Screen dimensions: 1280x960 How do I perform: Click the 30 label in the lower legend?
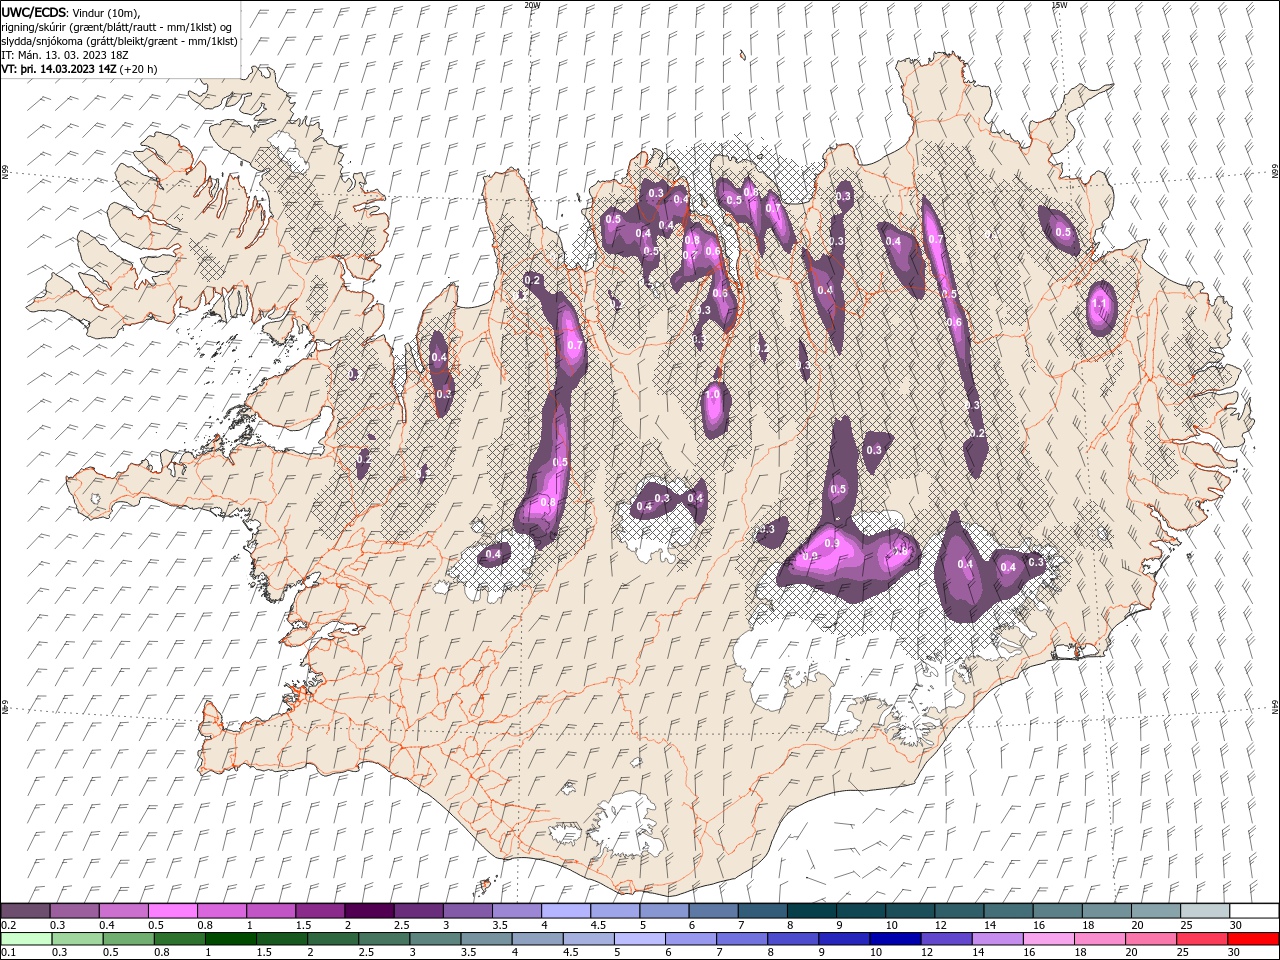pos(1236,953)
